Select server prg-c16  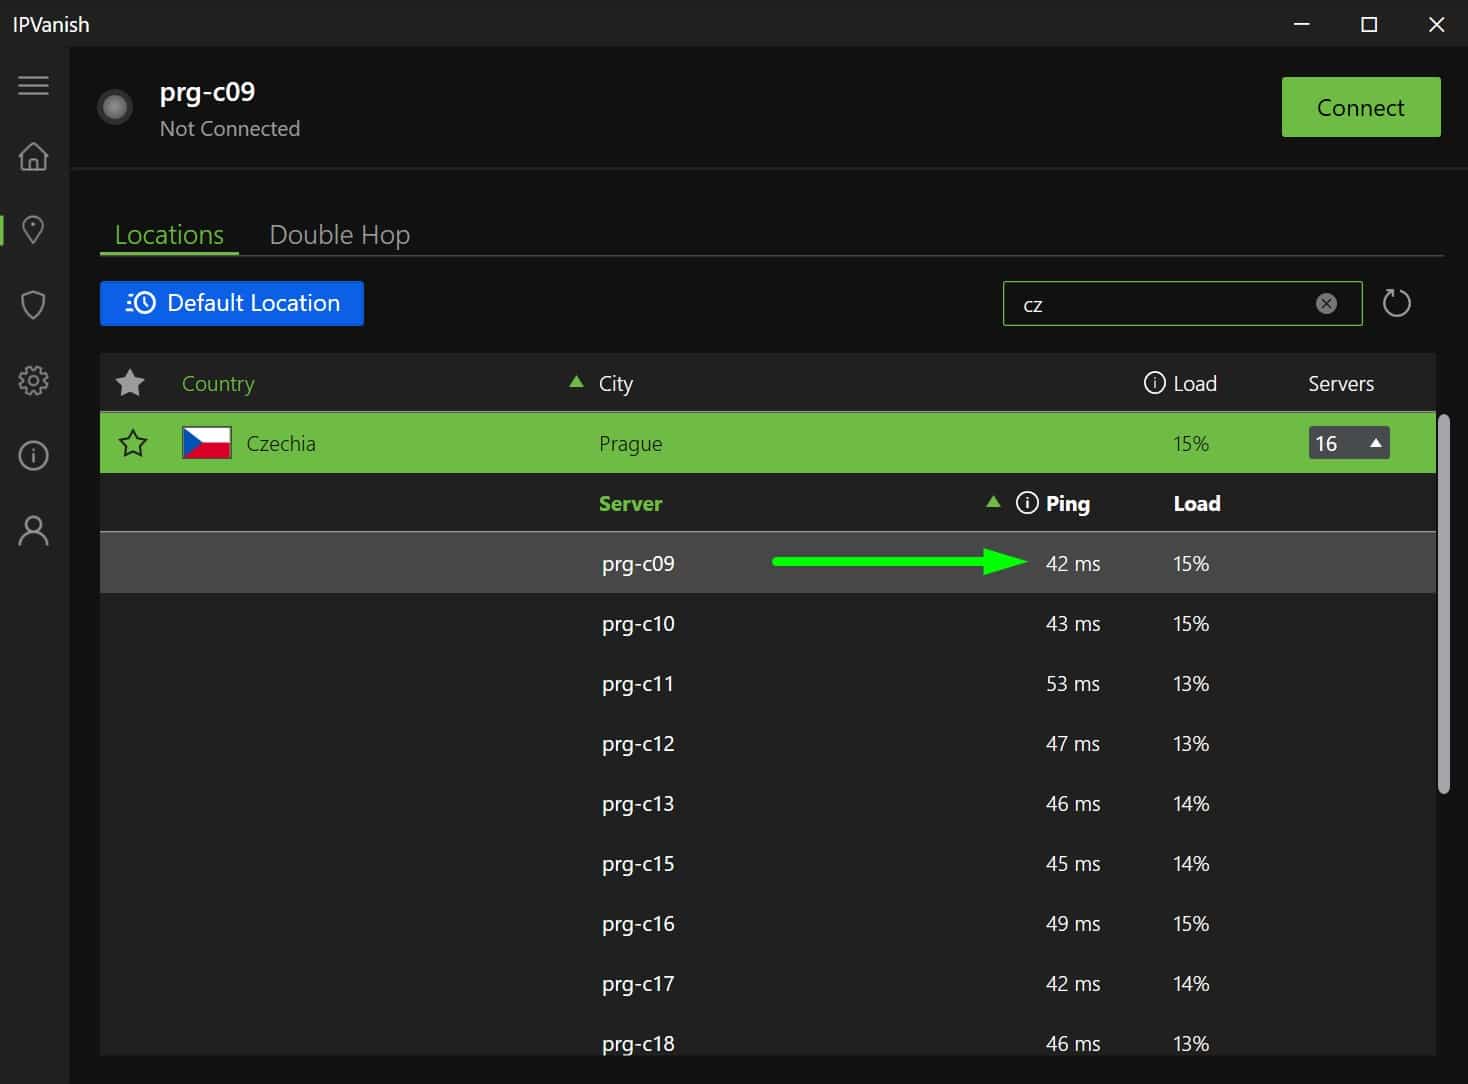coord(768,923)
